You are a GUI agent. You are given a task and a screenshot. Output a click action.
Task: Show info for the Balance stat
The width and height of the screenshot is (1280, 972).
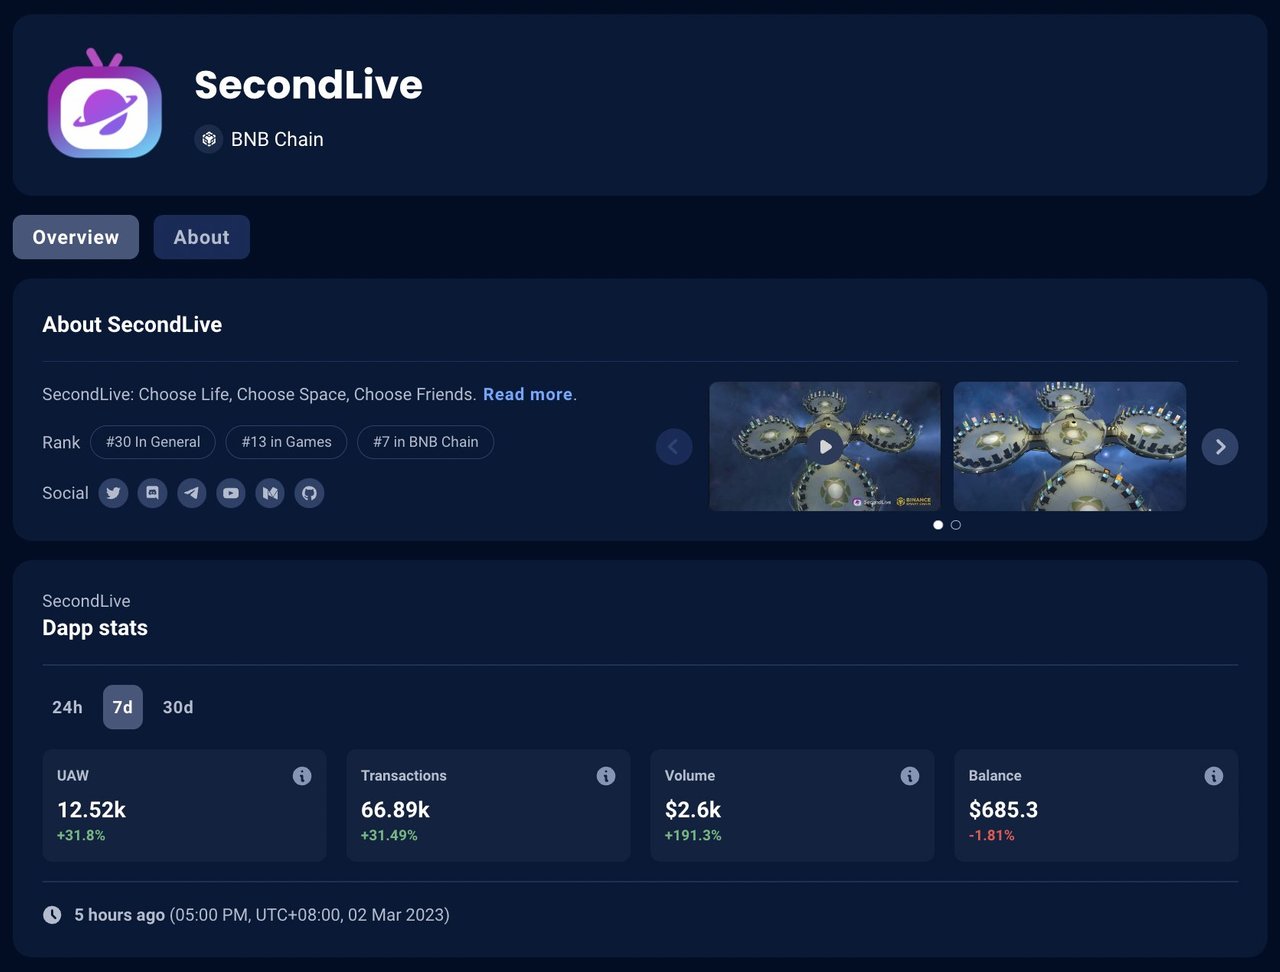(1214, 776)
